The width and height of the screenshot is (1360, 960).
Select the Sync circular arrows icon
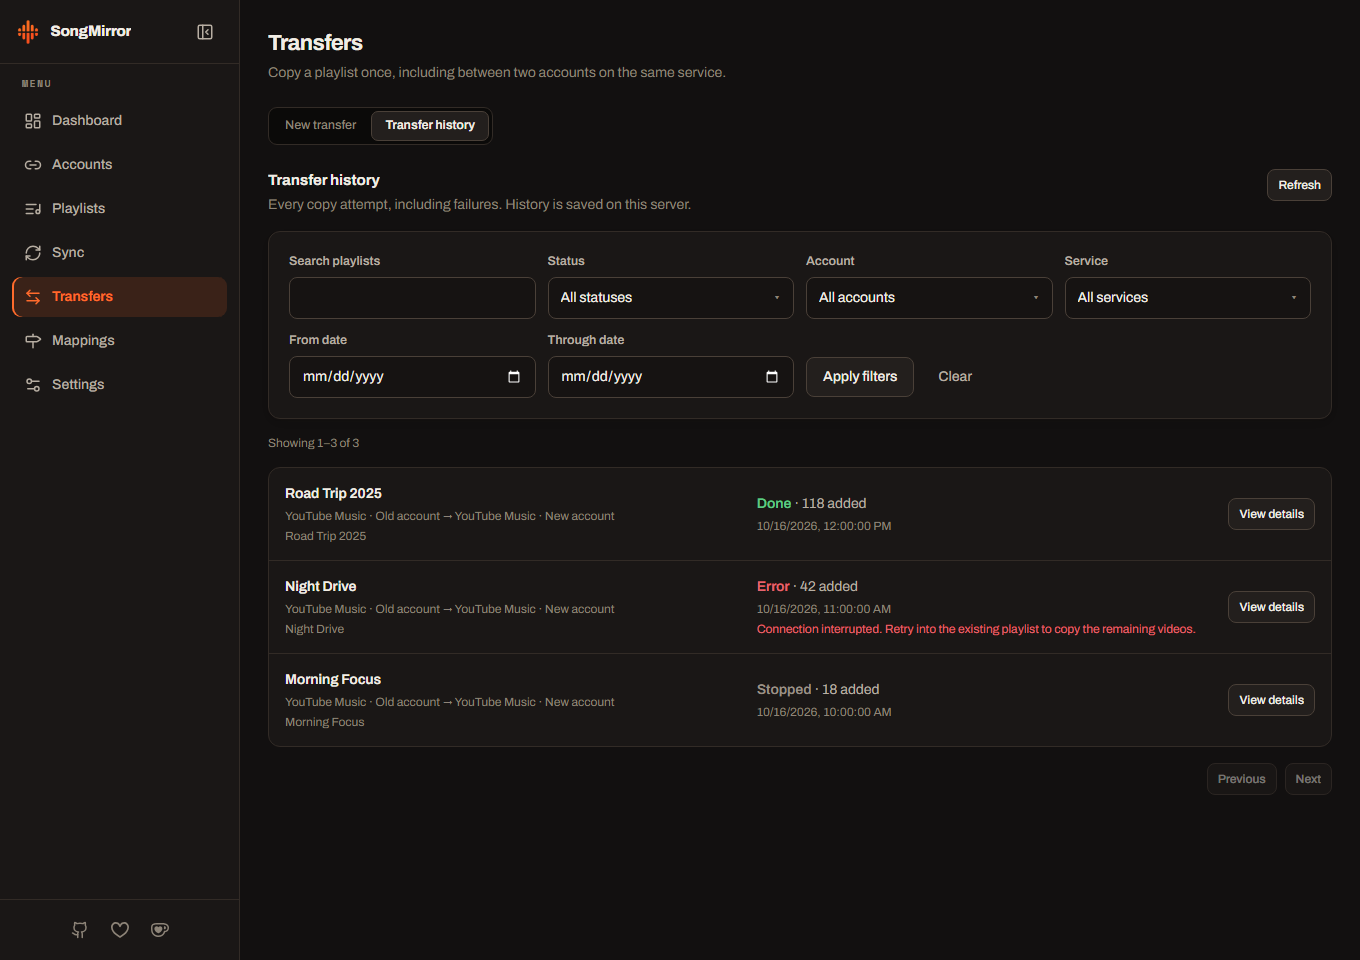(x=33, y=253)
